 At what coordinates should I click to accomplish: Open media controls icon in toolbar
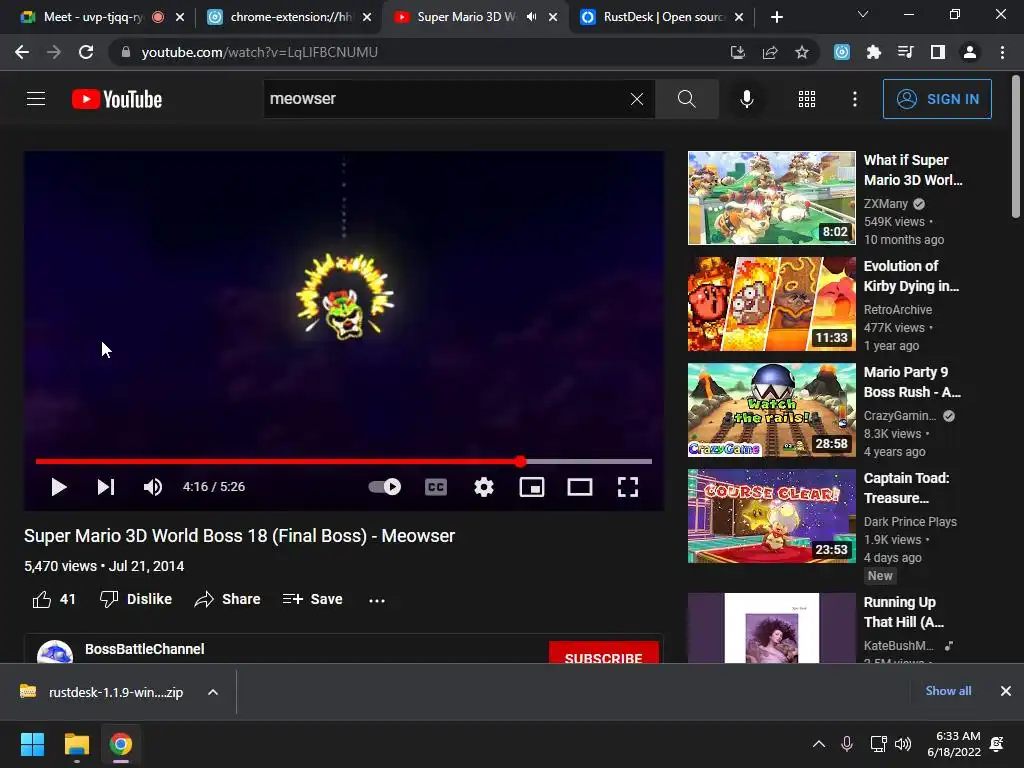click(x=905, y=52)
